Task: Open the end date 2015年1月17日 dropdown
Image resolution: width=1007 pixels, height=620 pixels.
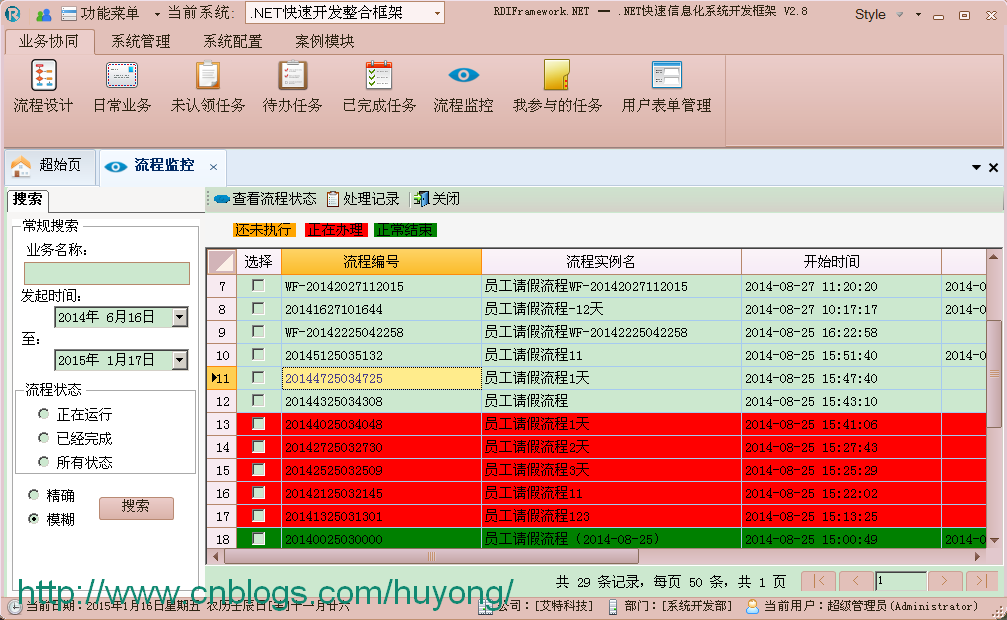Action: pos(180,360)
